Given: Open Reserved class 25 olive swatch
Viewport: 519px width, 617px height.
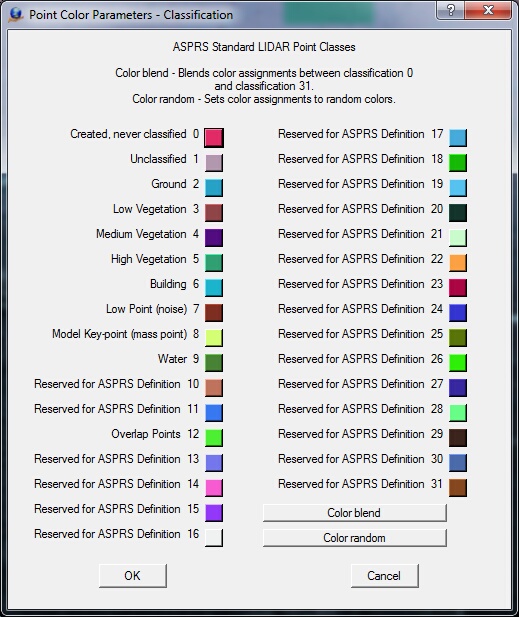Looking at the screenshot, I should click(x=458, y=338).
